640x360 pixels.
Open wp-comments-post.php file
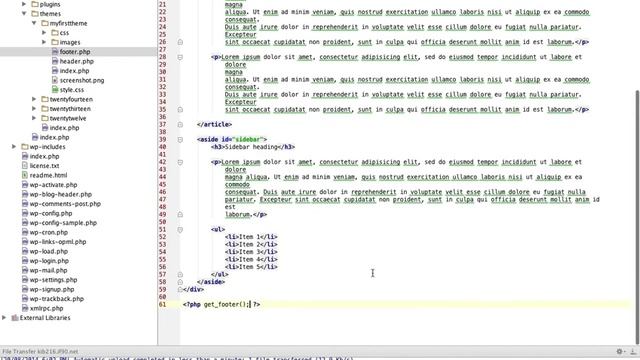pos(65,204)
